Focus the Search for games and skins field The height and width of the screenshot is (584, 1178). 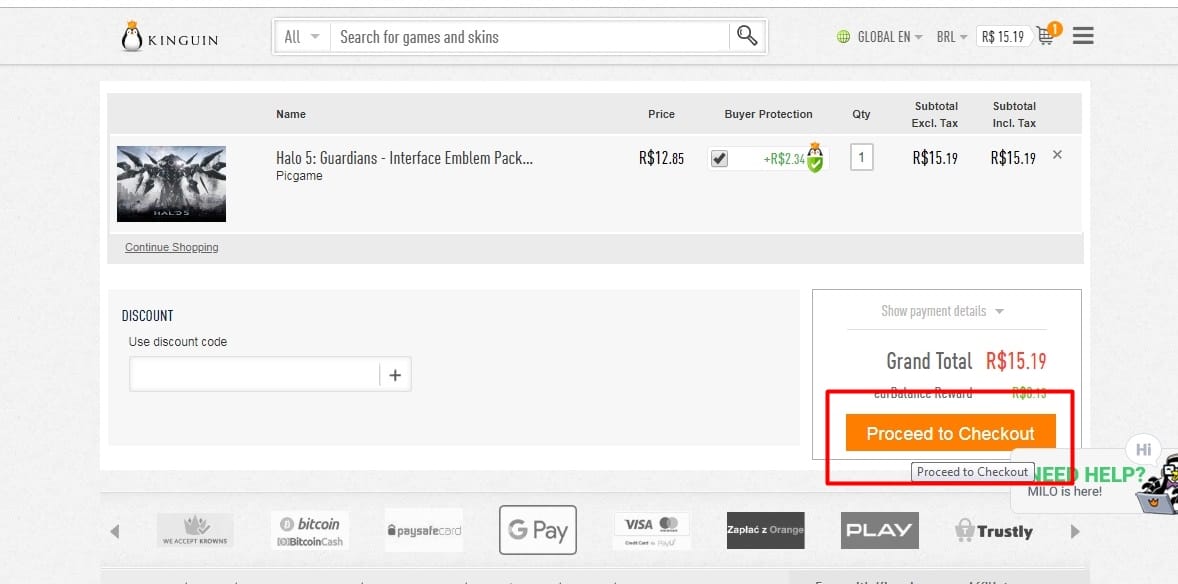(530, 37)
